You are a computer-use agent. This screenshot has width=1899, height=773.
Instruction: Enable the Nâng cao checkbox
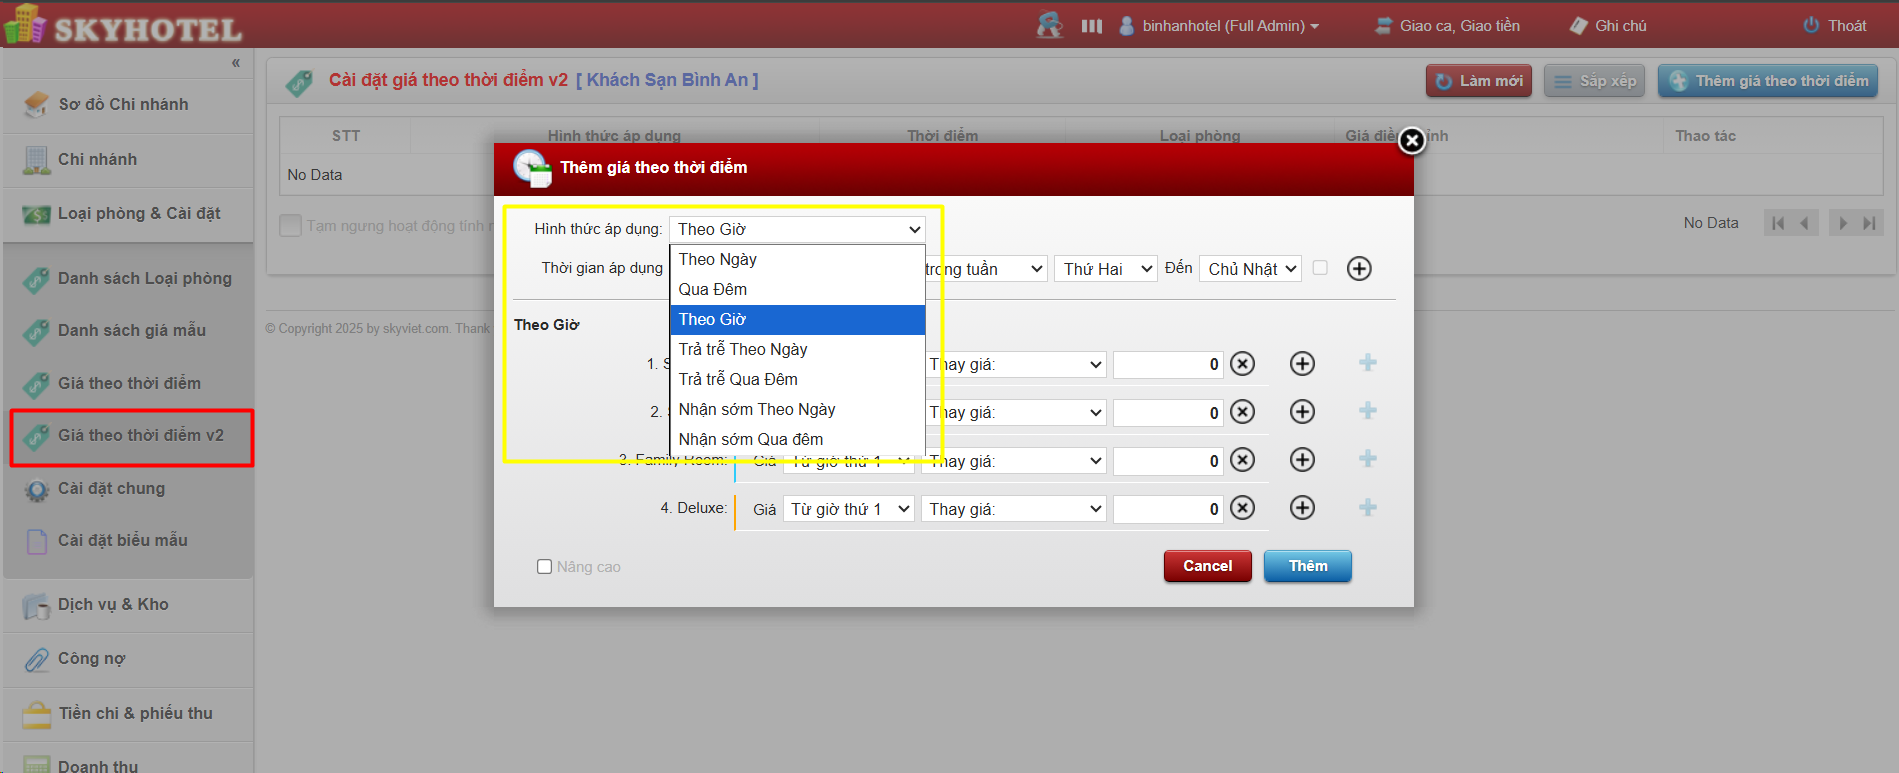[545, 567]
